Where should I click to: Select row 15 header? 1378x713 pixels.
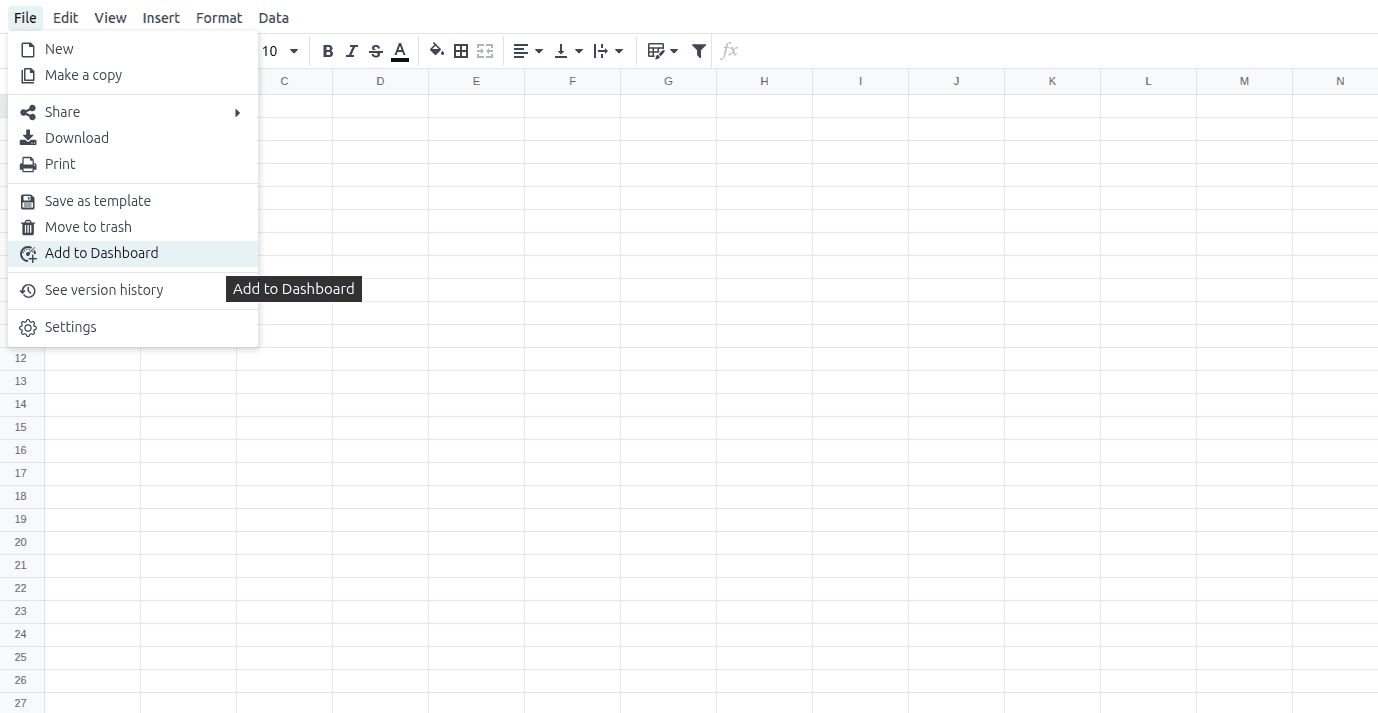[x=21, y=427]
